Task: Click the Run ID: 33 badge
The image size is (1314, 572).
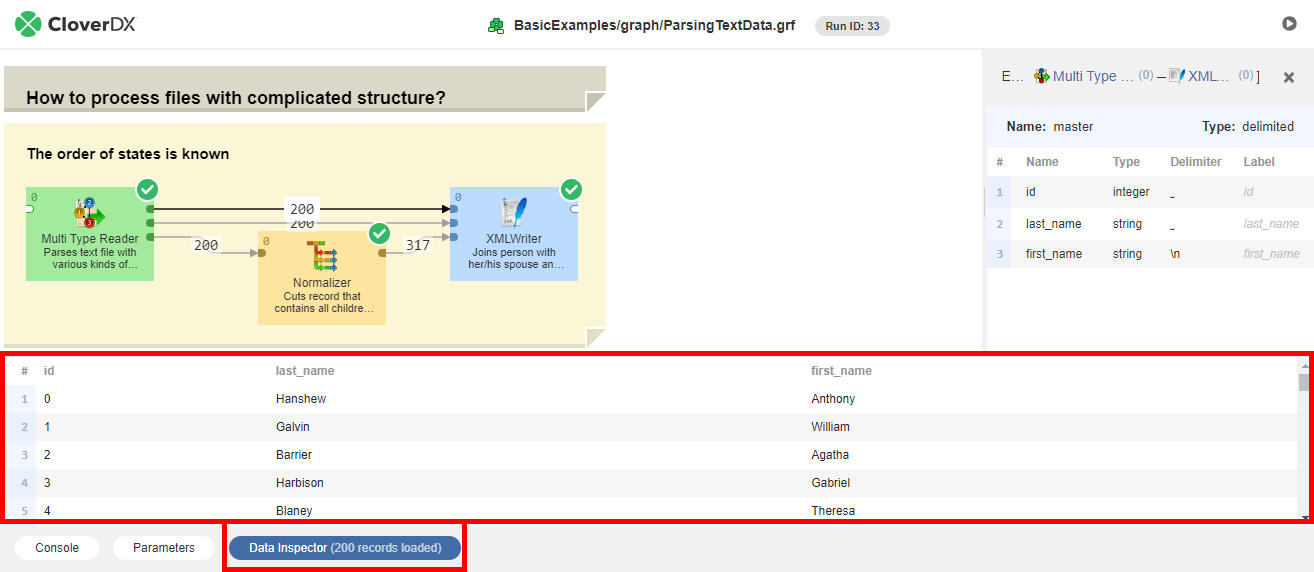Action: click(852, 26)
